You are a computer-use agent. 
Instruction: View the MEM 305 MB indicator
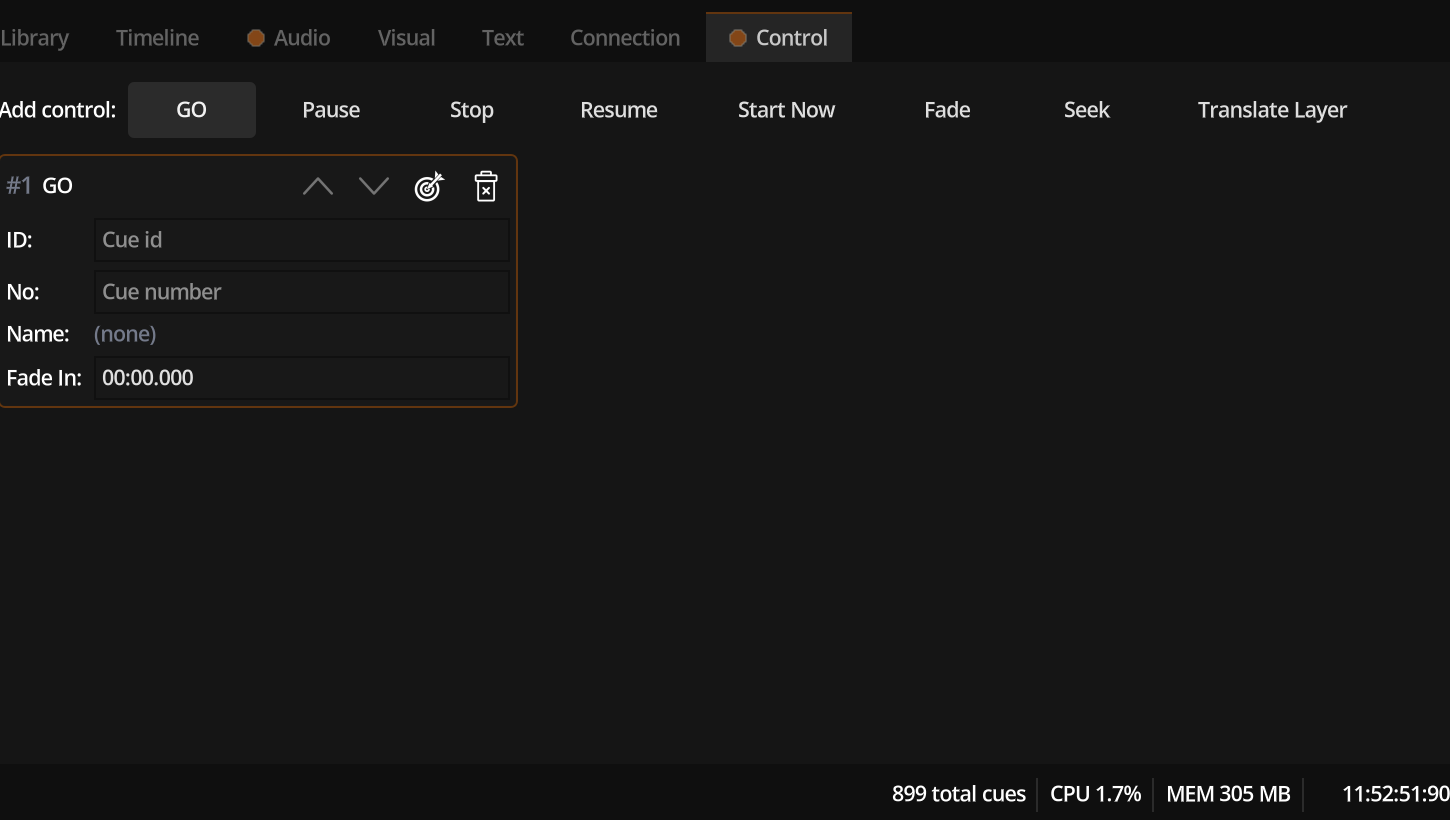[1229, 794]
